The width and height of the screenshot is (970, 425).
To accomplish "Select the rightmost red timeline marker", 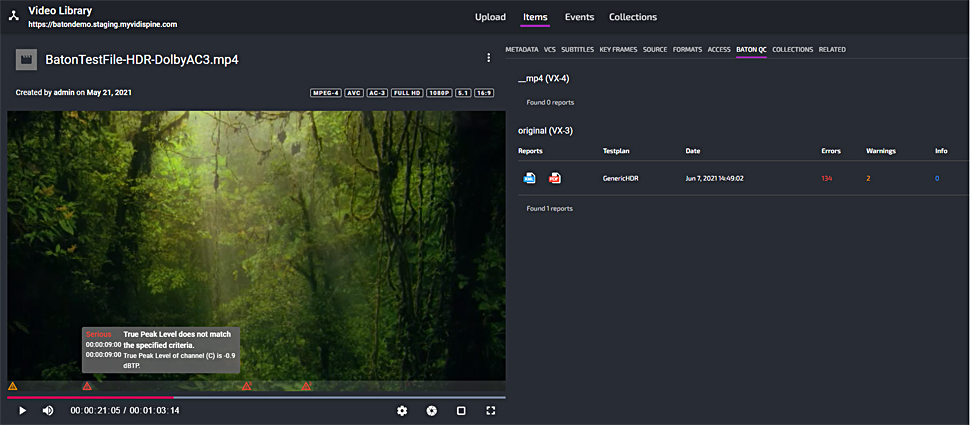I will 306,386.
